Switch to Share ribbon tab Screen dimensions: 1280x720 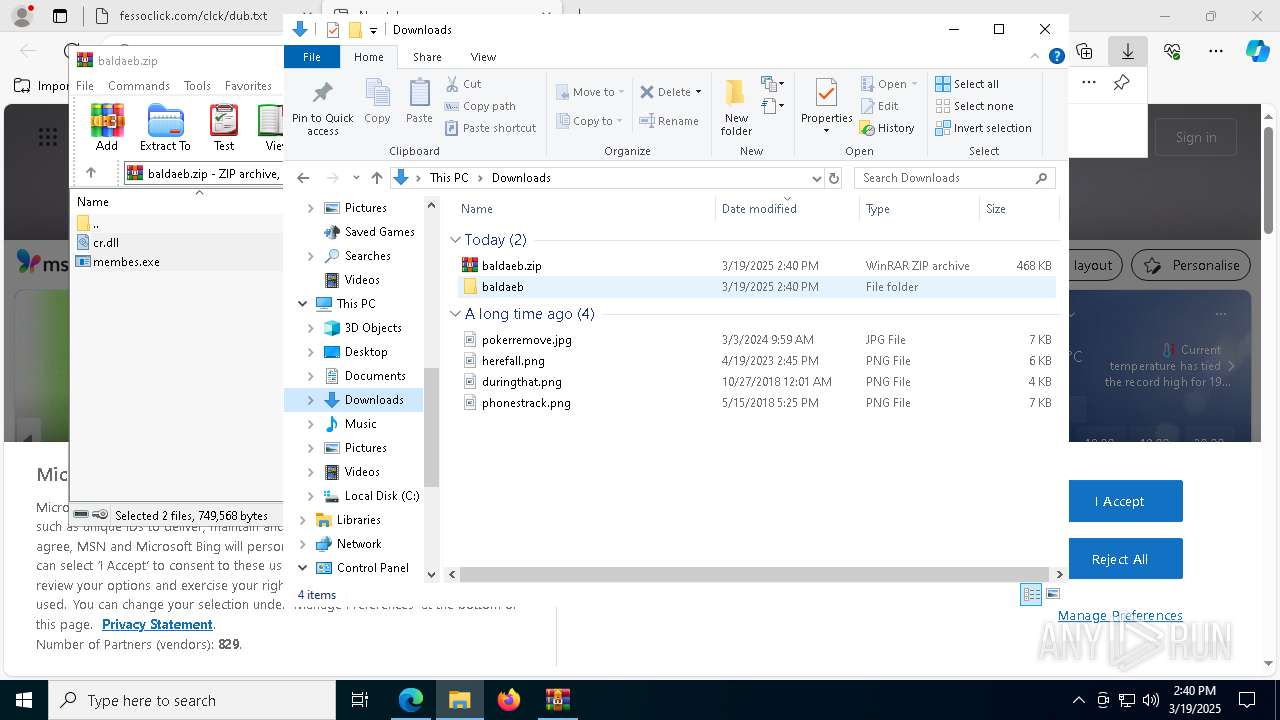[427, 57]
